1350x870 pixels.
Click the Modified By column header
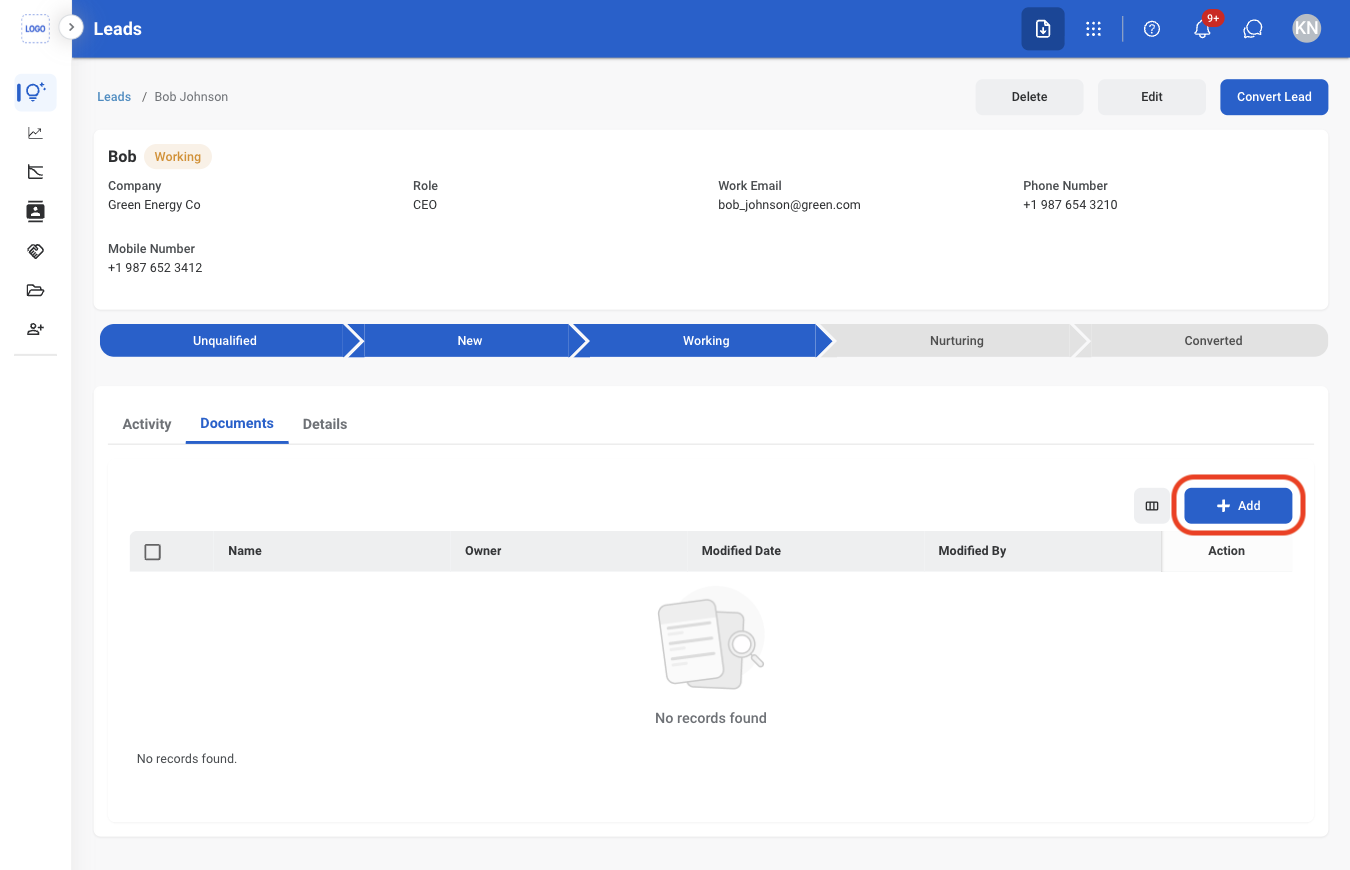(x=972, y=551)
